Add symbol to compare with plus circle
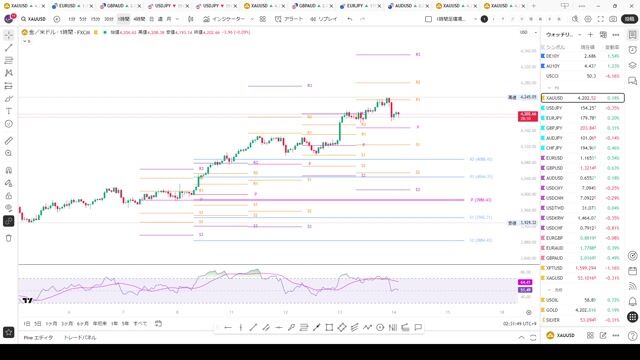640x360 pixels. [57, 19]
